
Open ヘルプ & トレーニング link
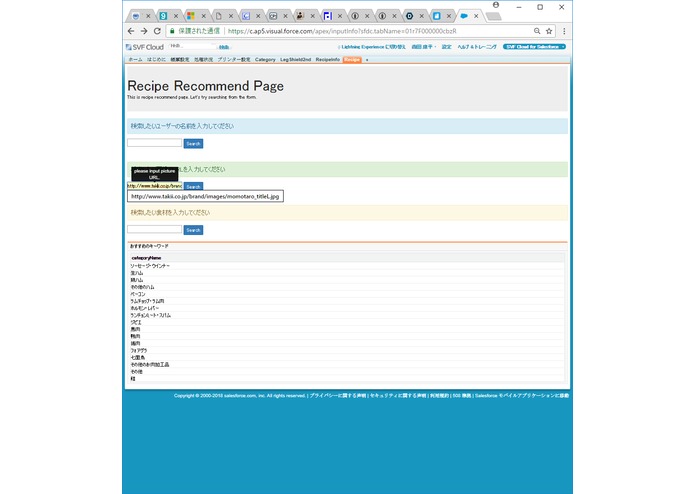(477, 47)
